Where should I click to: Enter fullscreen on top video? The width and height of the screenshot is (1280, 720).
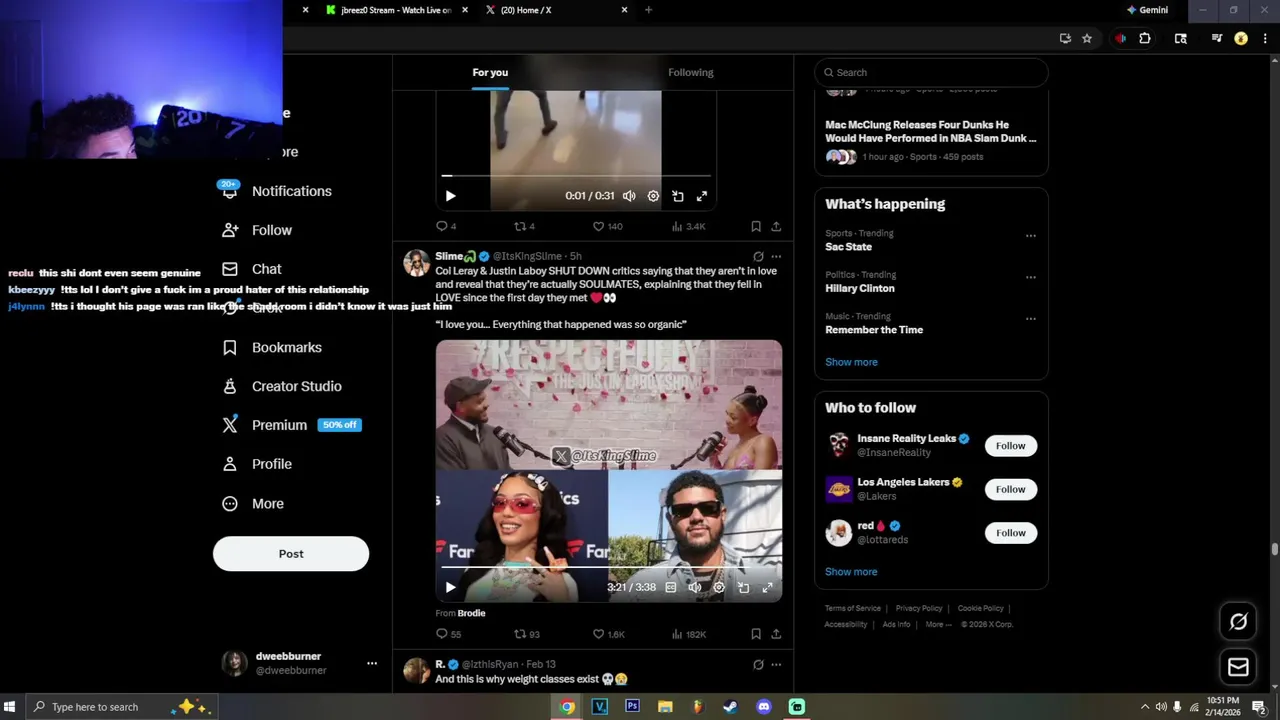pos(701,196)
